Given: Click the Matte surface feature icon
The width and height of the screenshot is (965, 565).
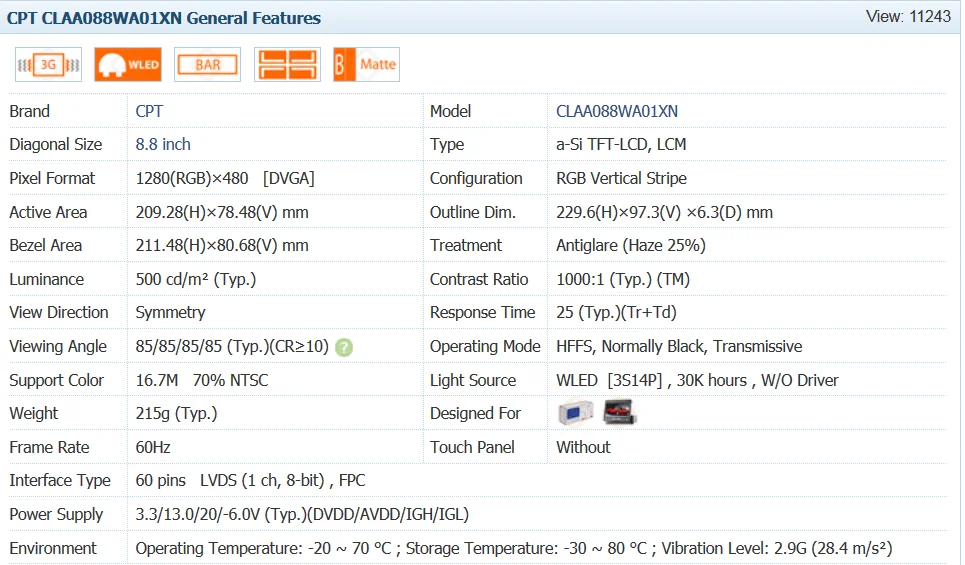Looking at the screenshot, I should 366,65.
